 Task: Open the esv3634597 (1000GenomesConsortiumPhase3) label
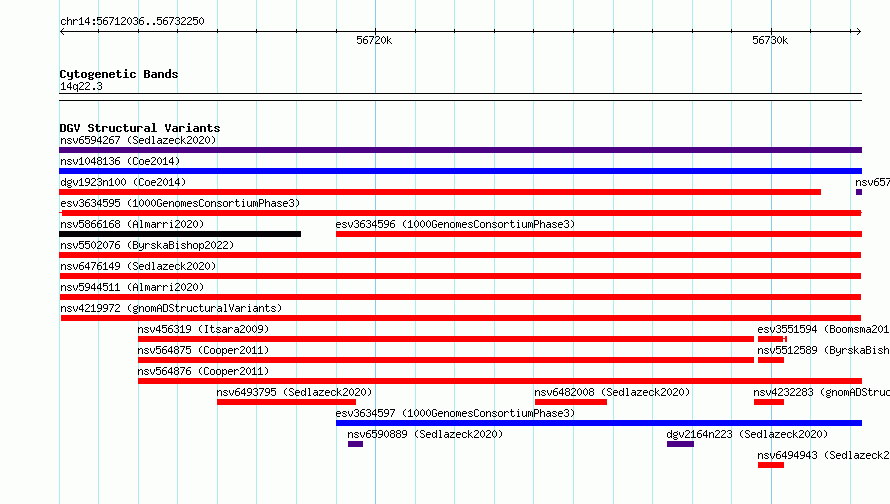[x=455, y=413]
